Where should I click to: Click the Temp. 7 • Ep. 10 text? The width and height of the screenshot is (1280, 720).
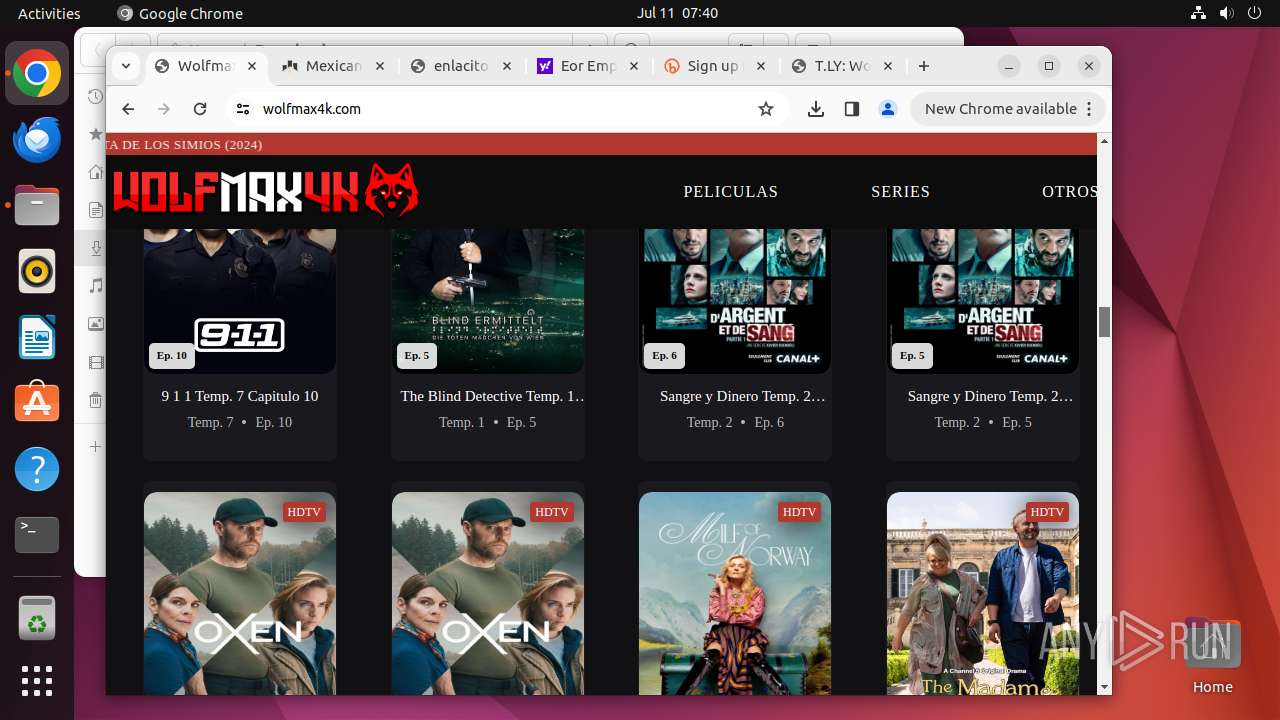tap(240, 422)
